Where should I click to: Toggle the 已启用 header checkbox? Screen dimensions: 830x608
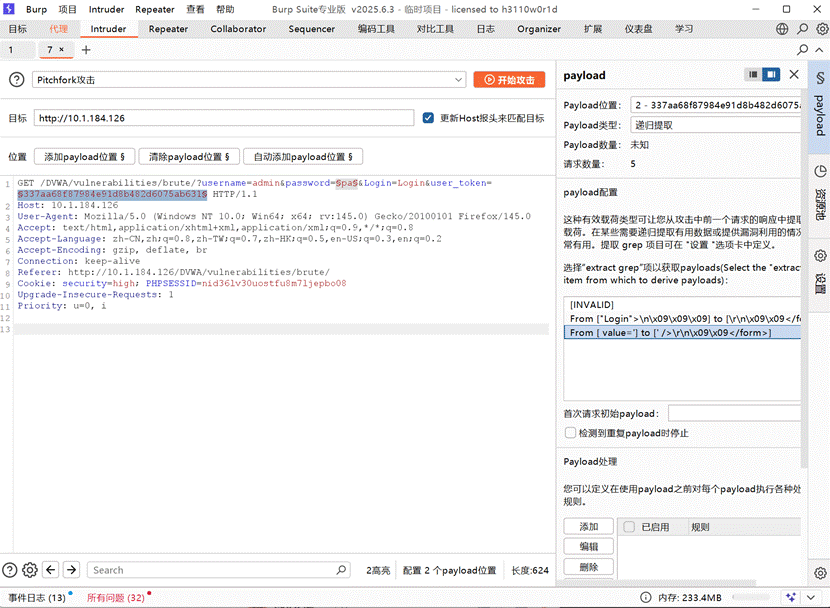(629, 527)
